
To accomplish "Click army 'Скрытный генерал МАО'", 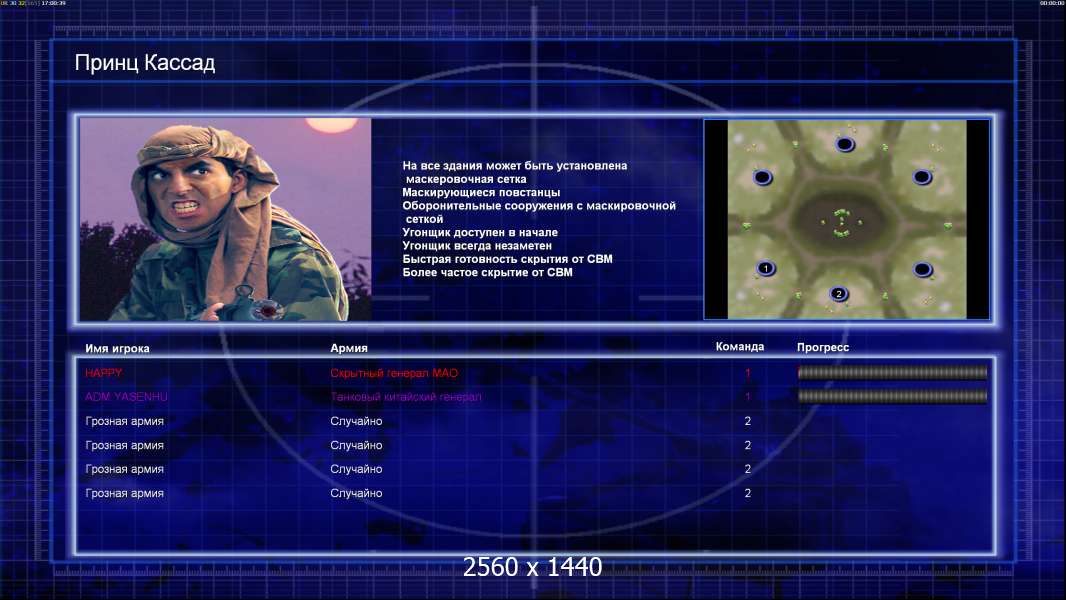I will click(x=394, y=373).
